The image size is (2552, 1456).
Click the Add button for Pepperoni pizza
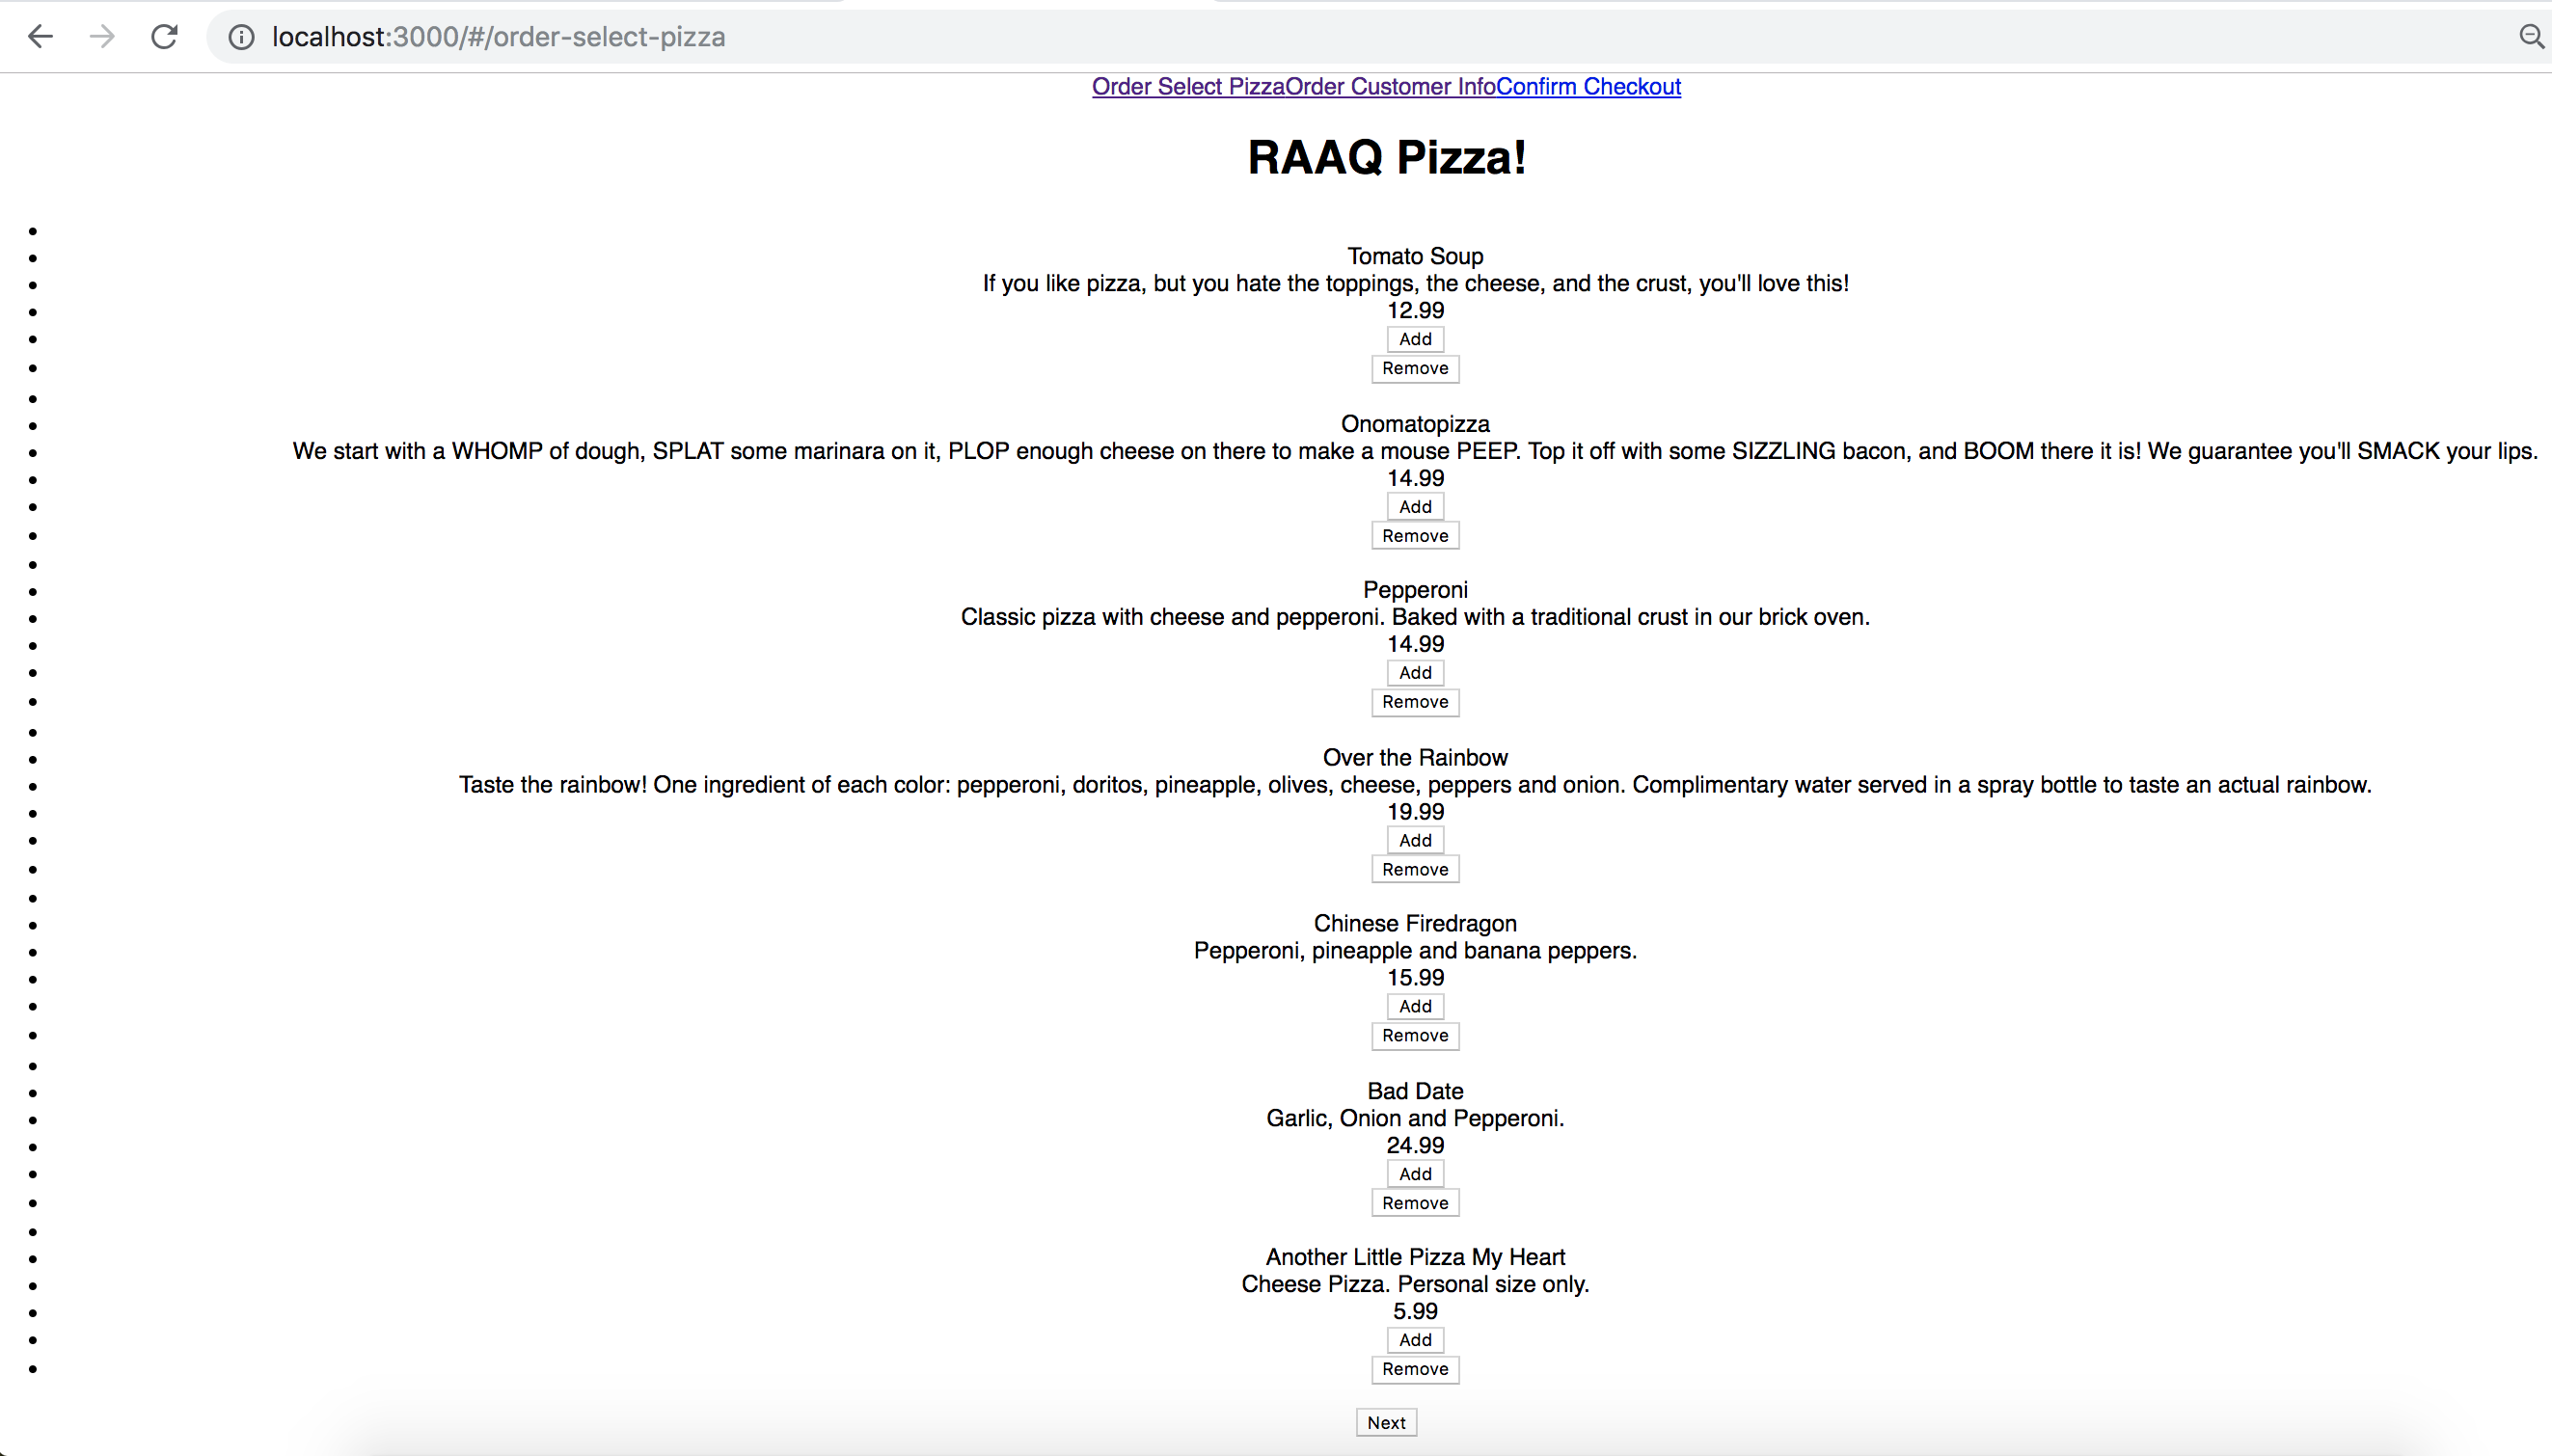pos(1415,673)
